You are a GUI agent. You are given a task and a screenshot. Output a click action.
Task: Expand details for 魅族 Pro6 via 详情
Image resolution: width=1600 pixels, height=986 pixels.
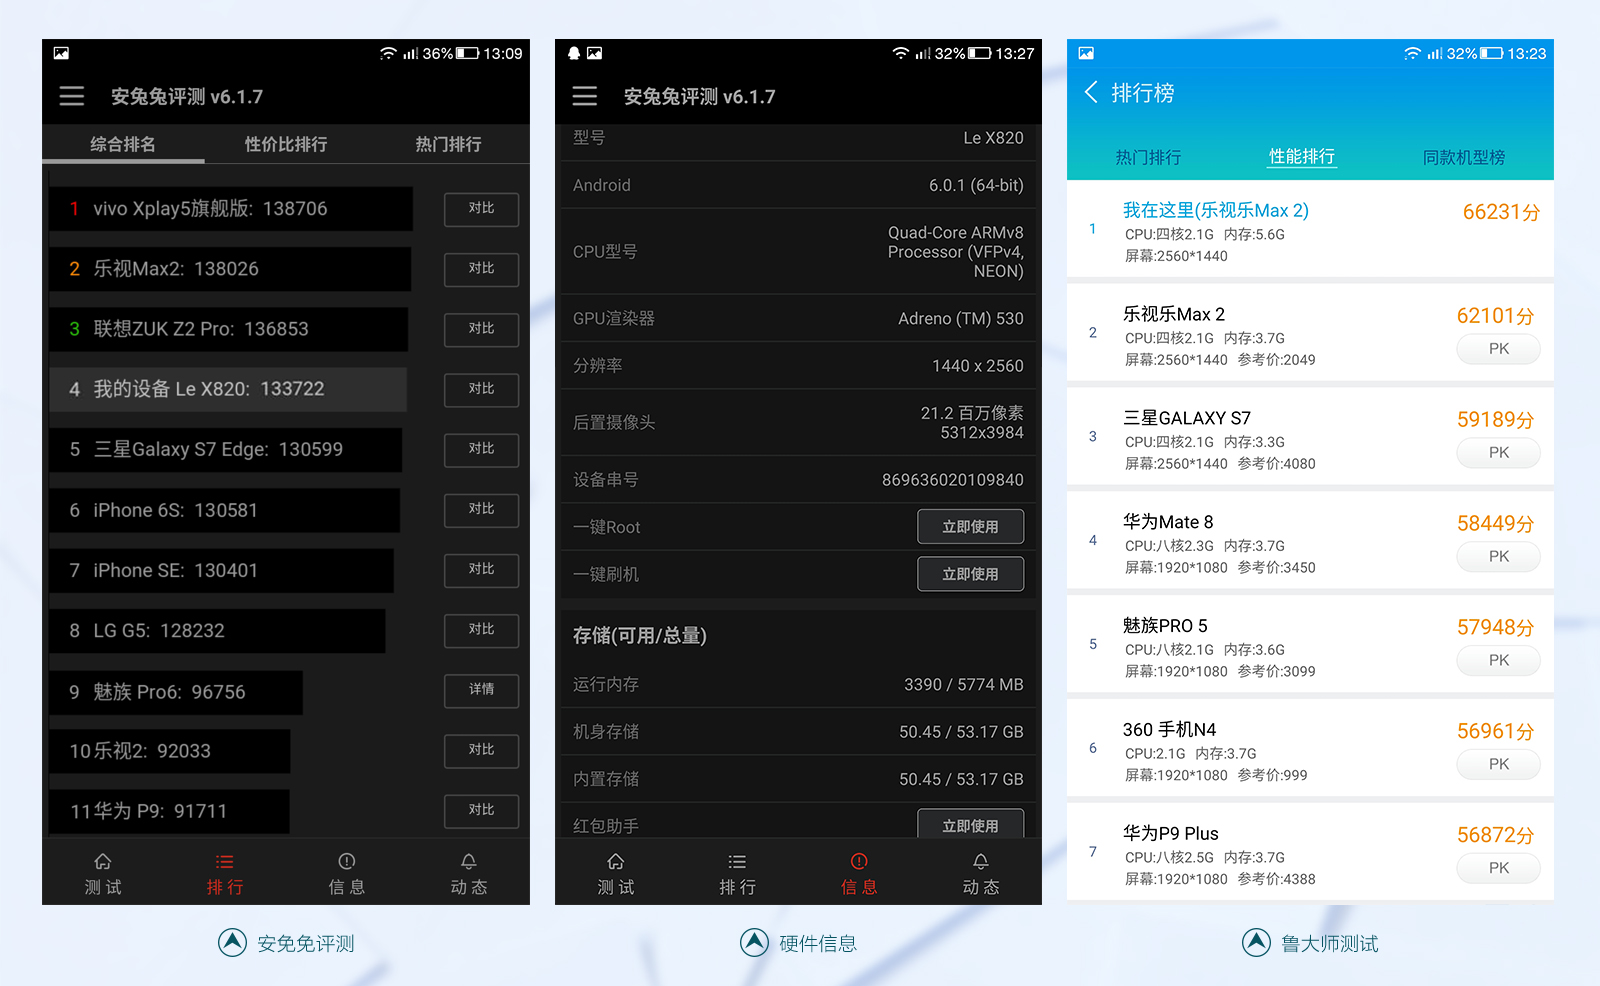pos(481,691)
